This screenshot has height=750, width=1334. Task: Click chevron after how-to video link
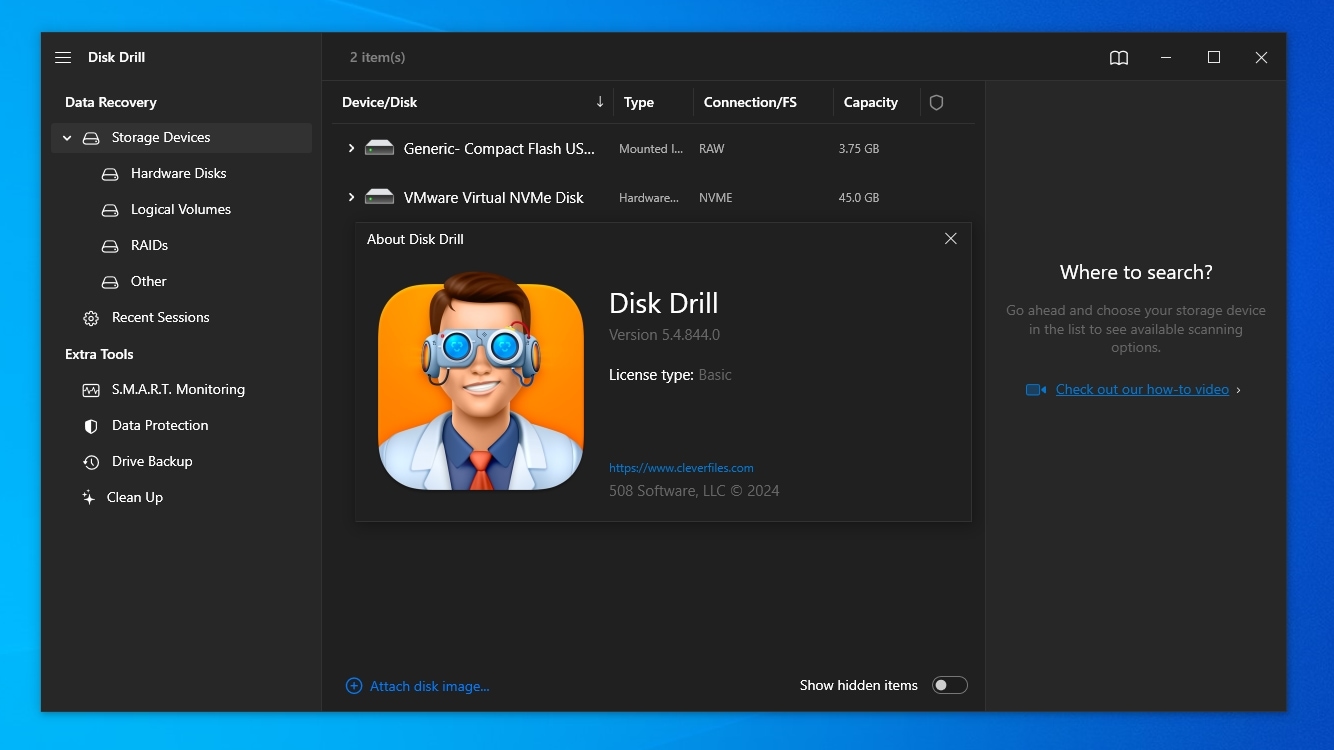coord(1239,390)
